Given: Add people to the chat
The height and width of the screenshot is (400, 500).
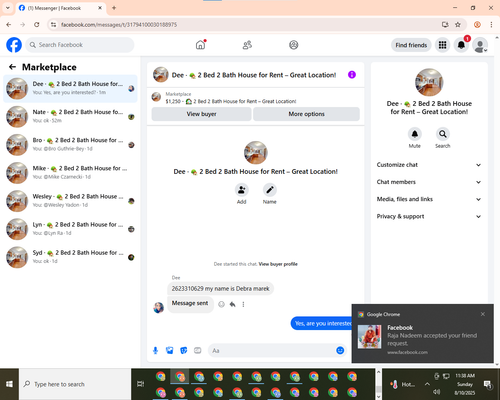Looking at the screenshot, I should coord(242,190).
